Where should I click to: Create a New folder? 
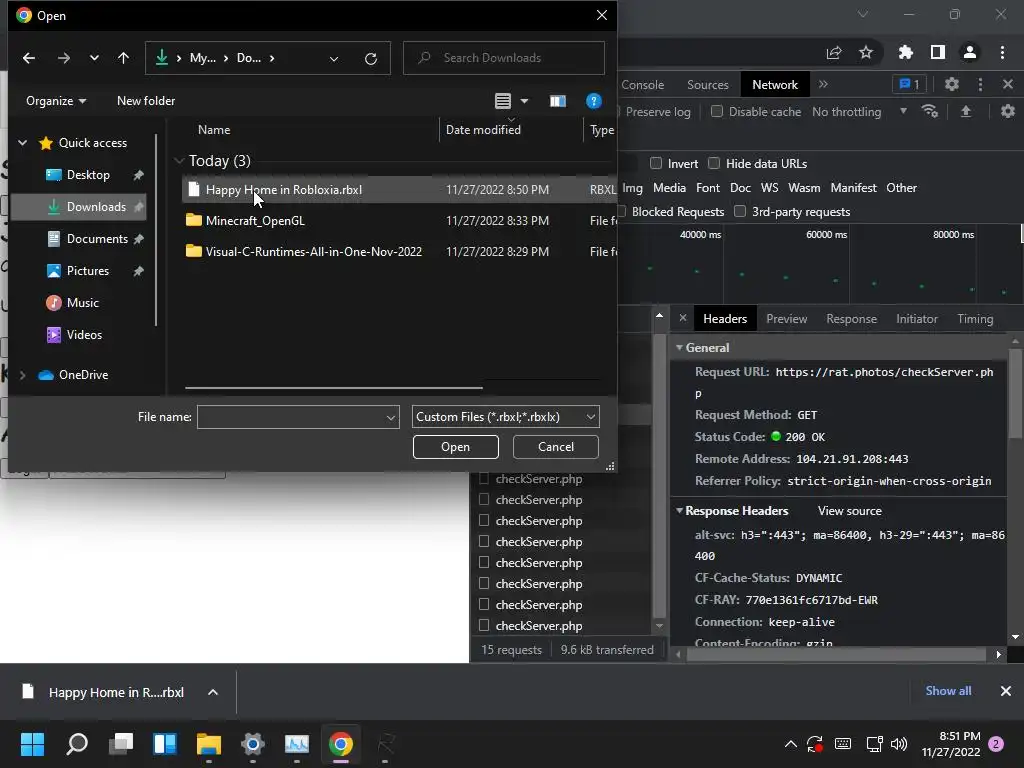[x=146, y=101]
